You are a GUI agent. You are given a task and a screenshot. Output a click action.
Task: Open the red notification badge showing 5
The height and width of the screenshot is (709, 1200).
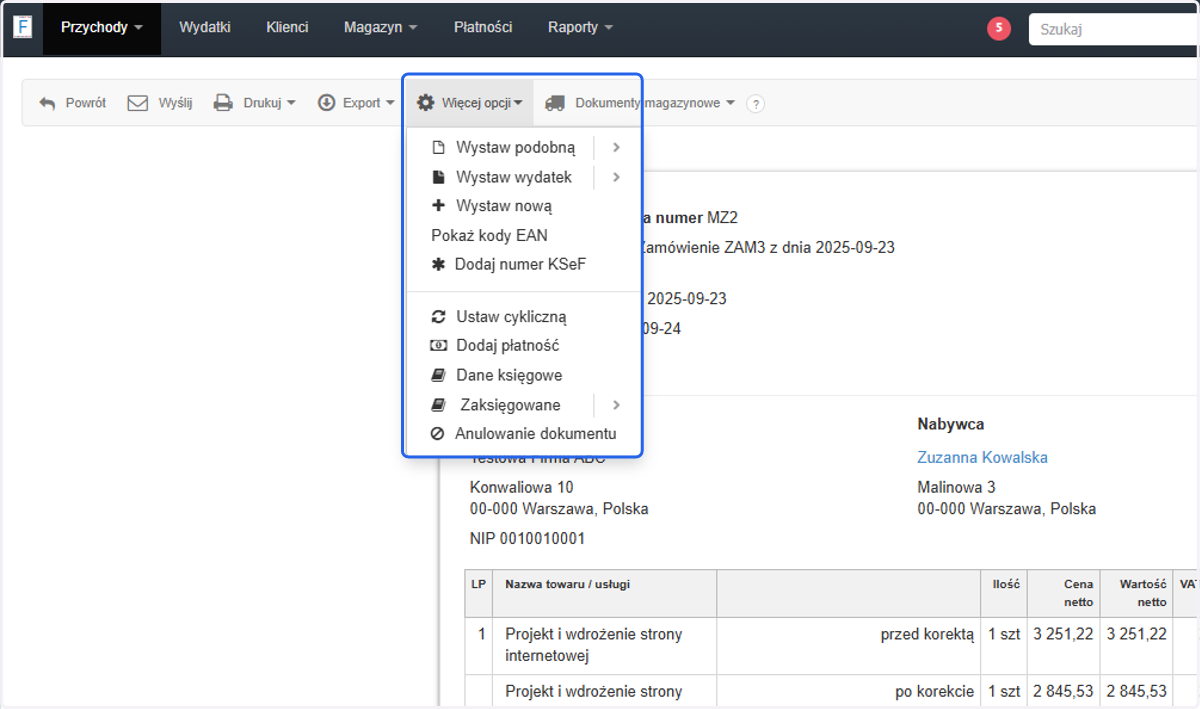(998, 28)
